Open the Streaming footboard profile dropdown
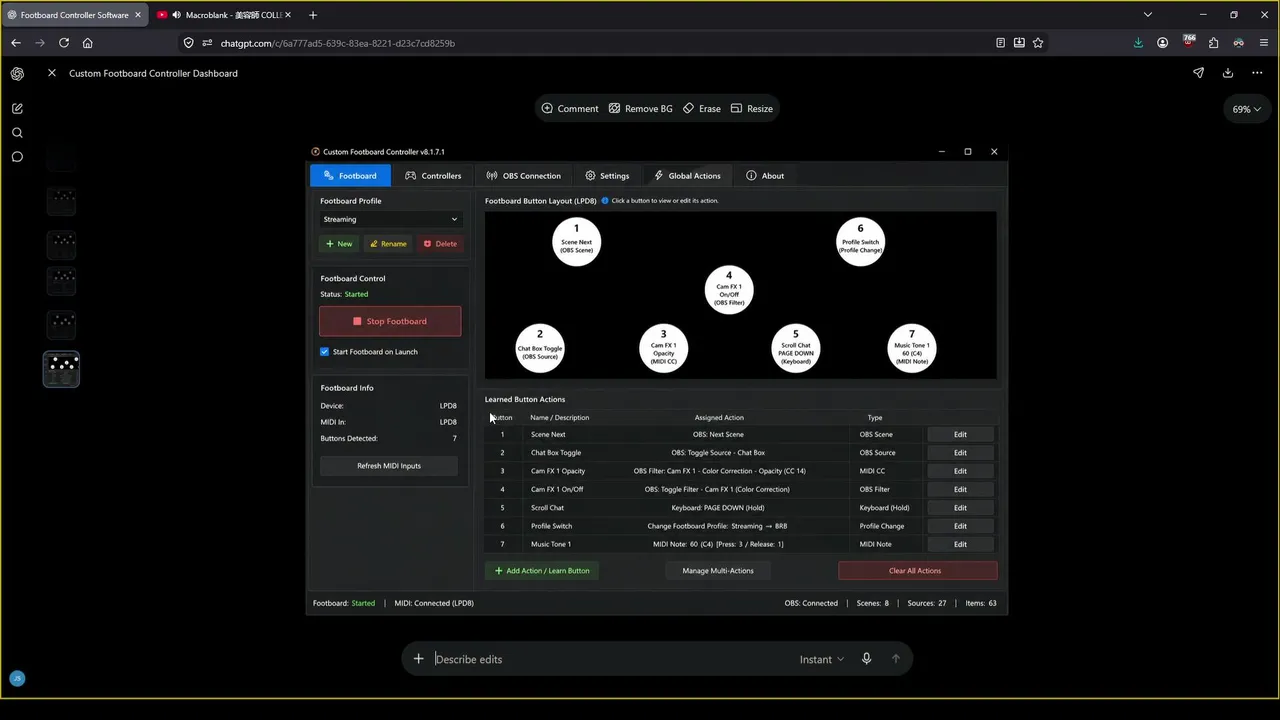This screenshot has width=1280, height=720. pos(390,219)
